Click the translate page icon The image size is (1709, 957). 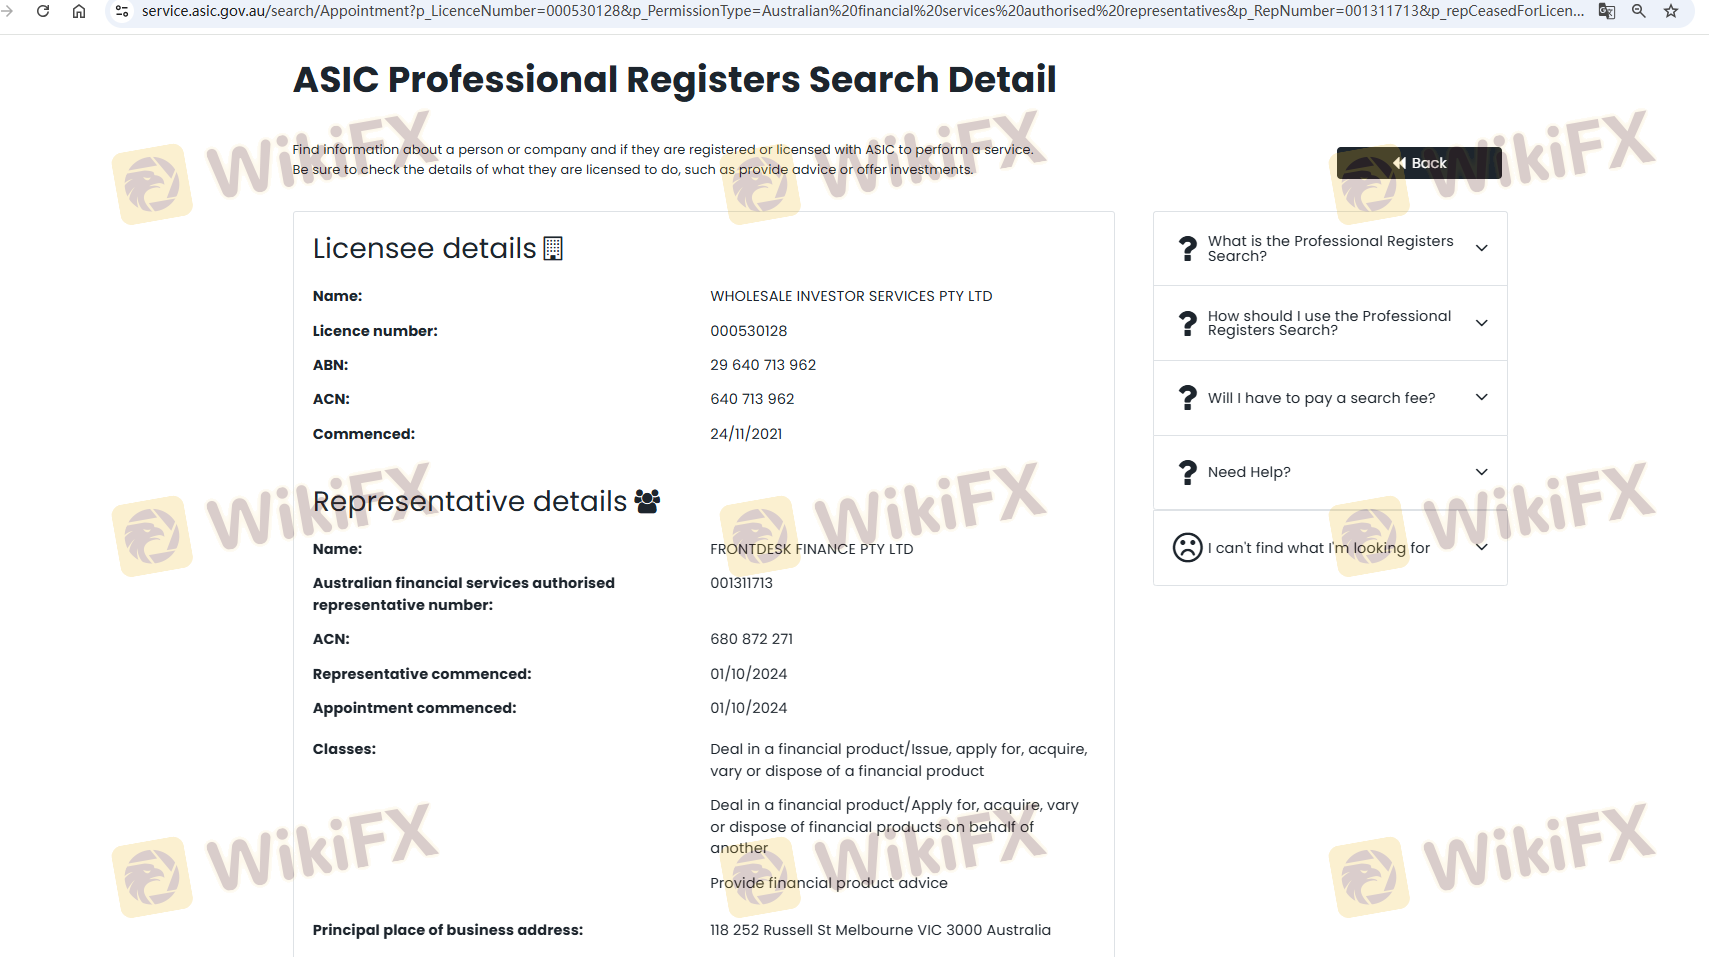(1607, 11)
